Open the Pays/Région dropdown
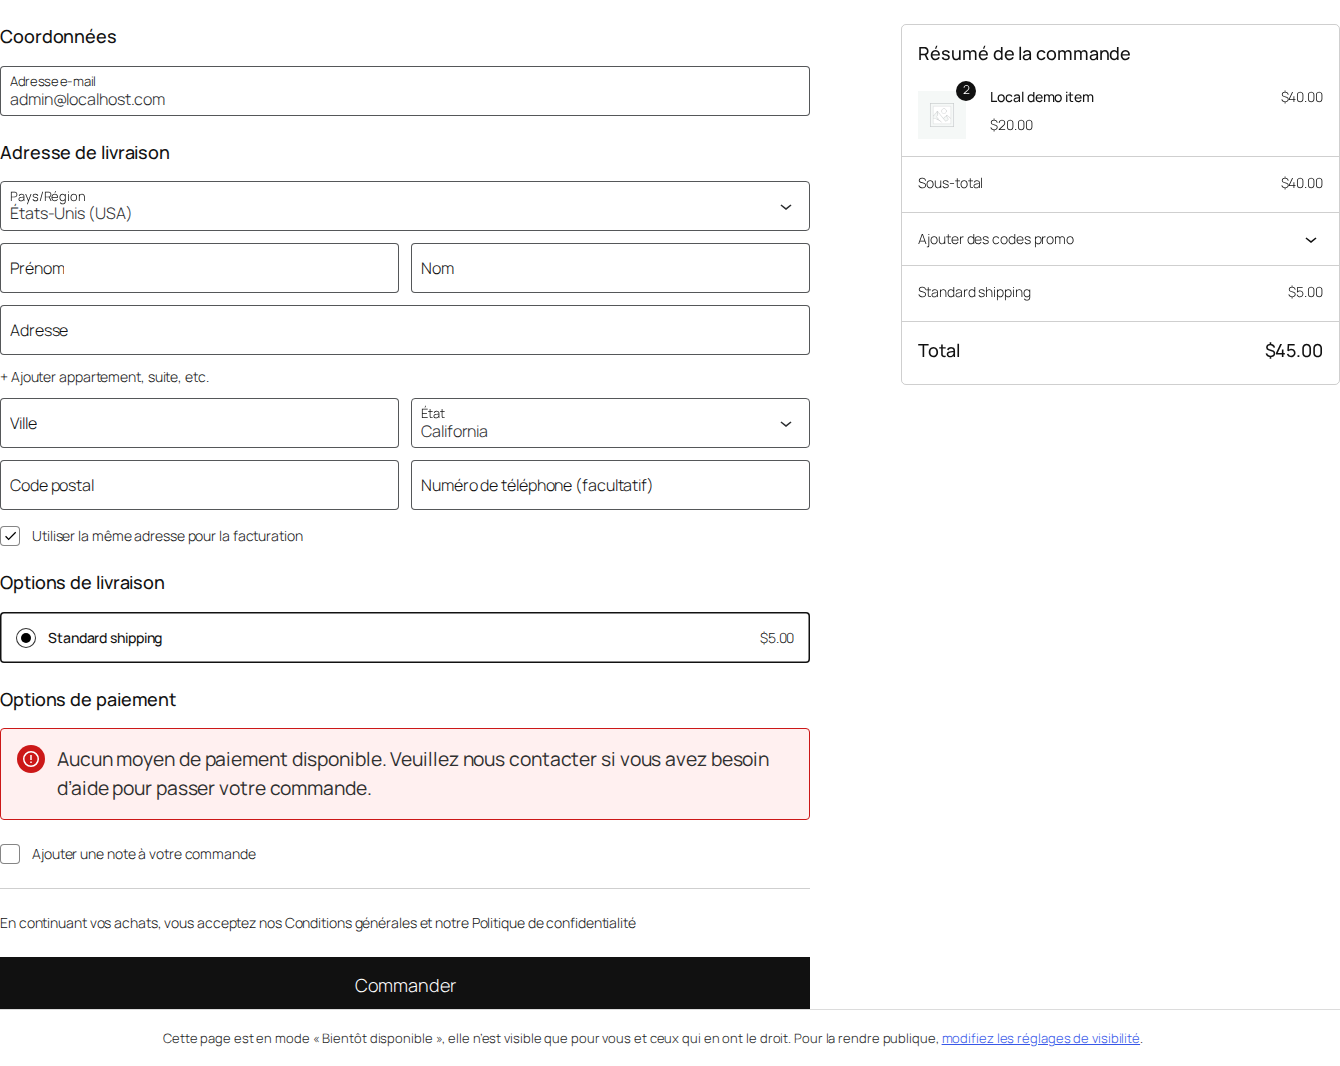Image resolution: width=1340 pixels, height=1066 pixels. pyautogui.click(x=405, y=206)
